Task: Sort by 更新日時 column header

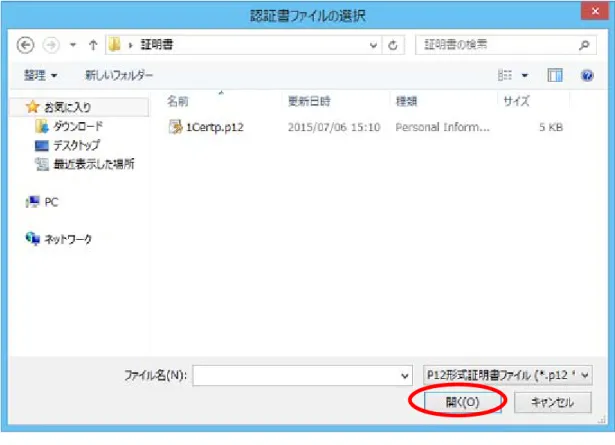Action: tap(309, 102)
